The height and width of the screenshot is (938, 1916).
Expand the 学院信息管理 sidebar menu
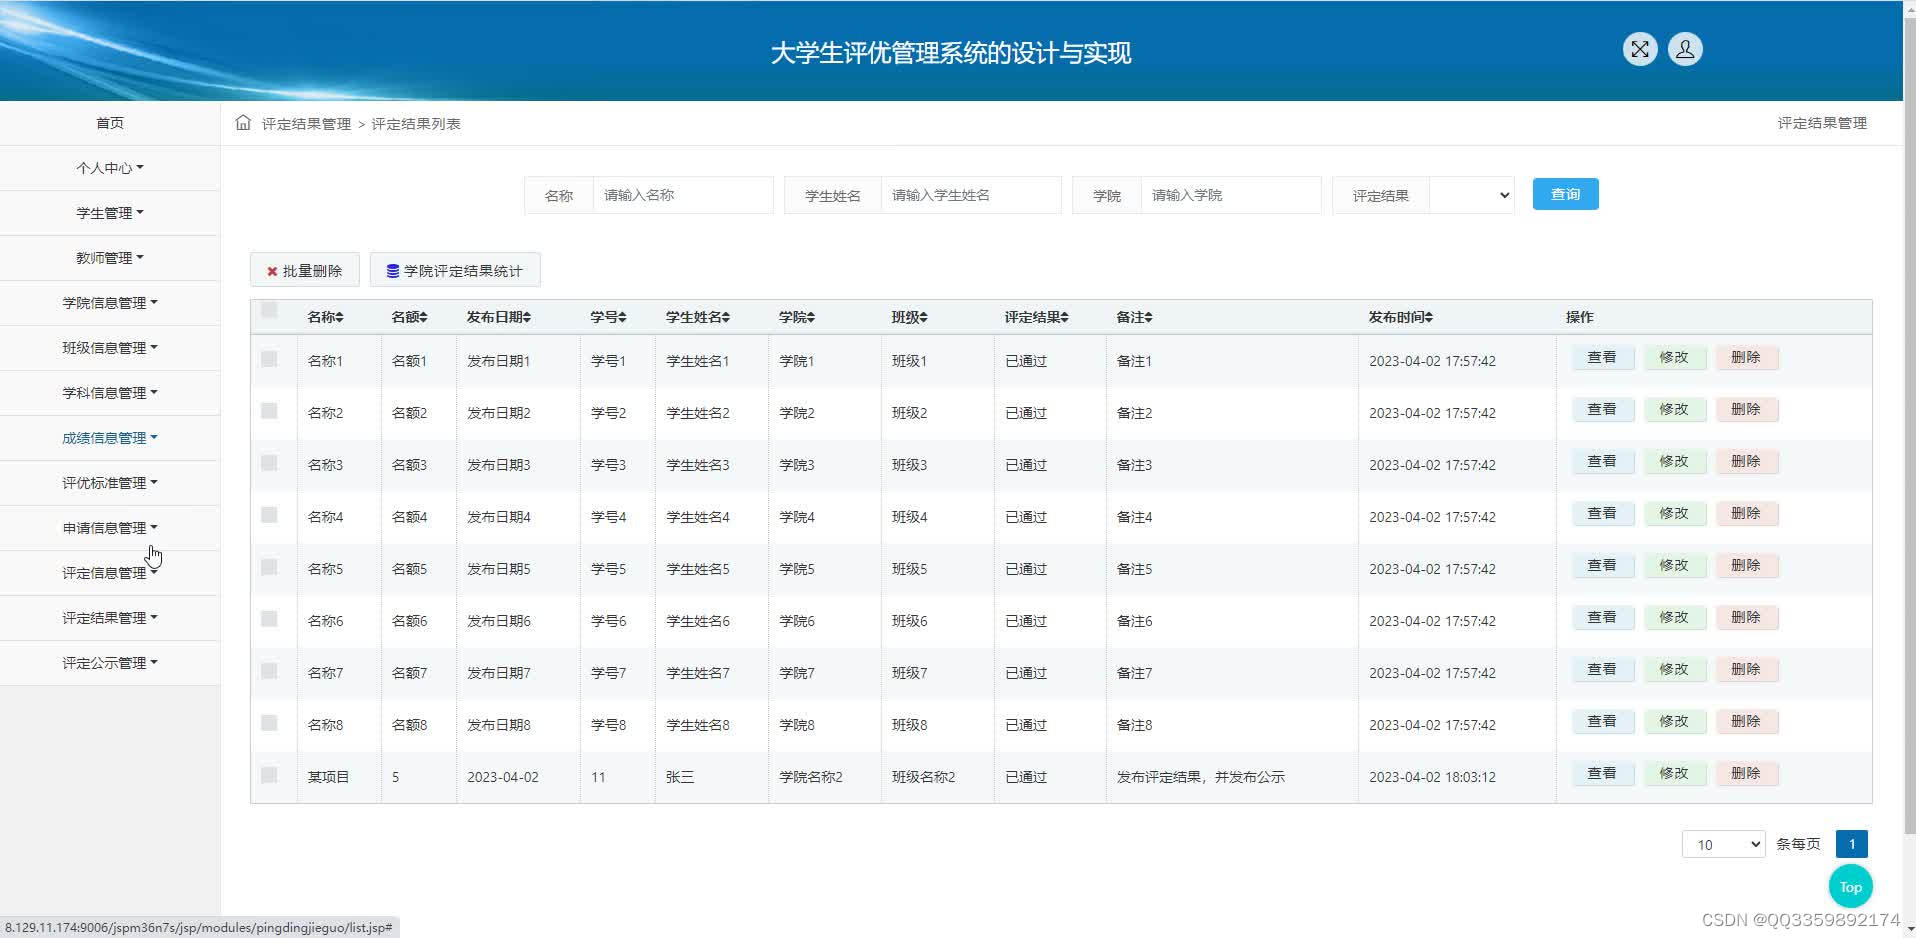(x=110, y=303)
